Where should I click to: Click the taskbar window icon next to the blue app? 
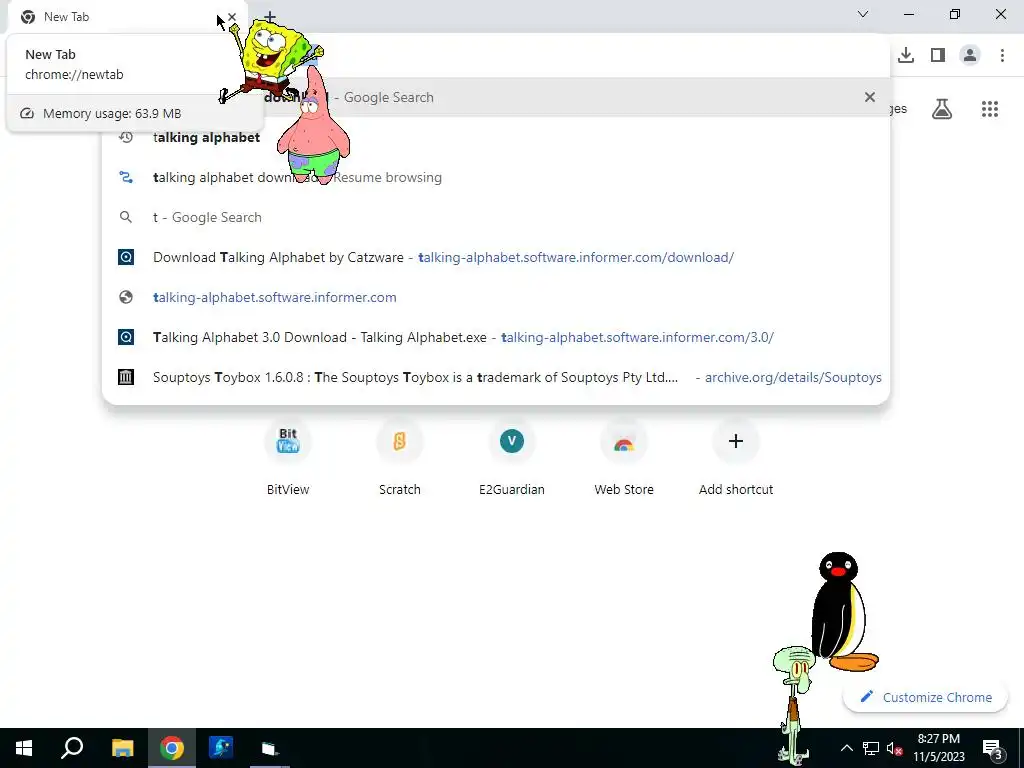click(x=270, y=748)
